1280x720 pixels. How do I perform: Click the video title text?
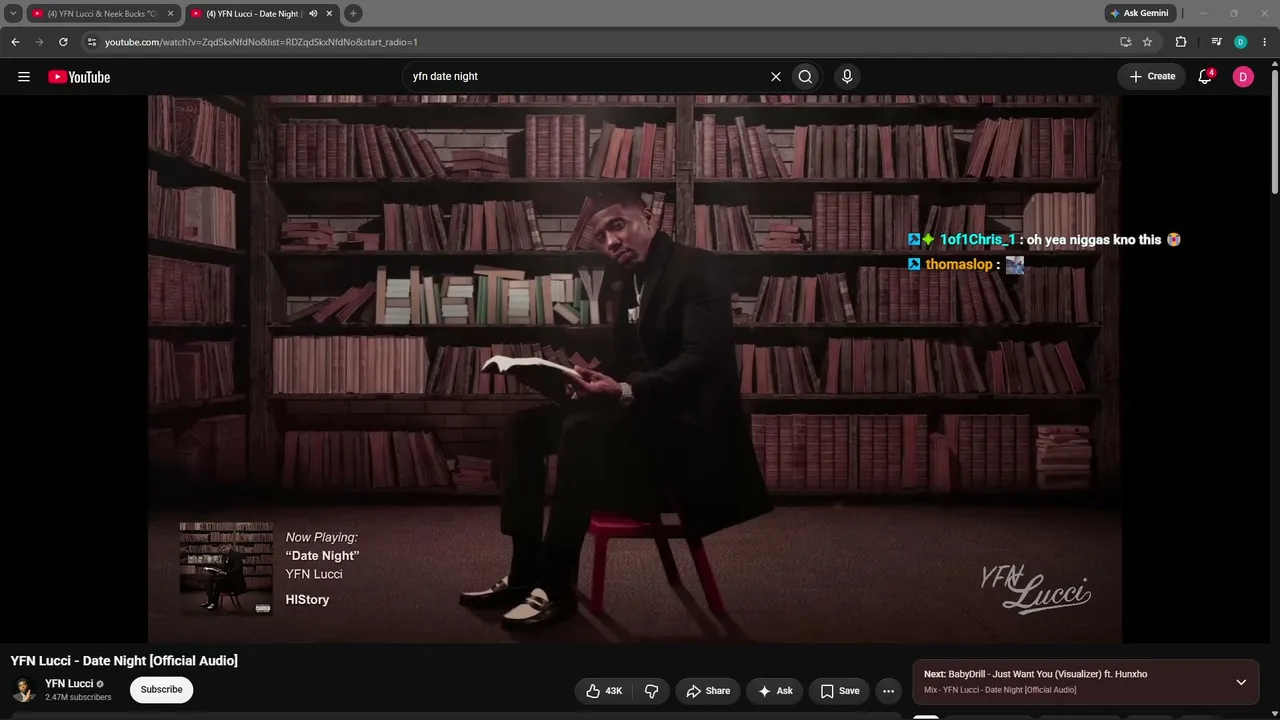(124, 661)
